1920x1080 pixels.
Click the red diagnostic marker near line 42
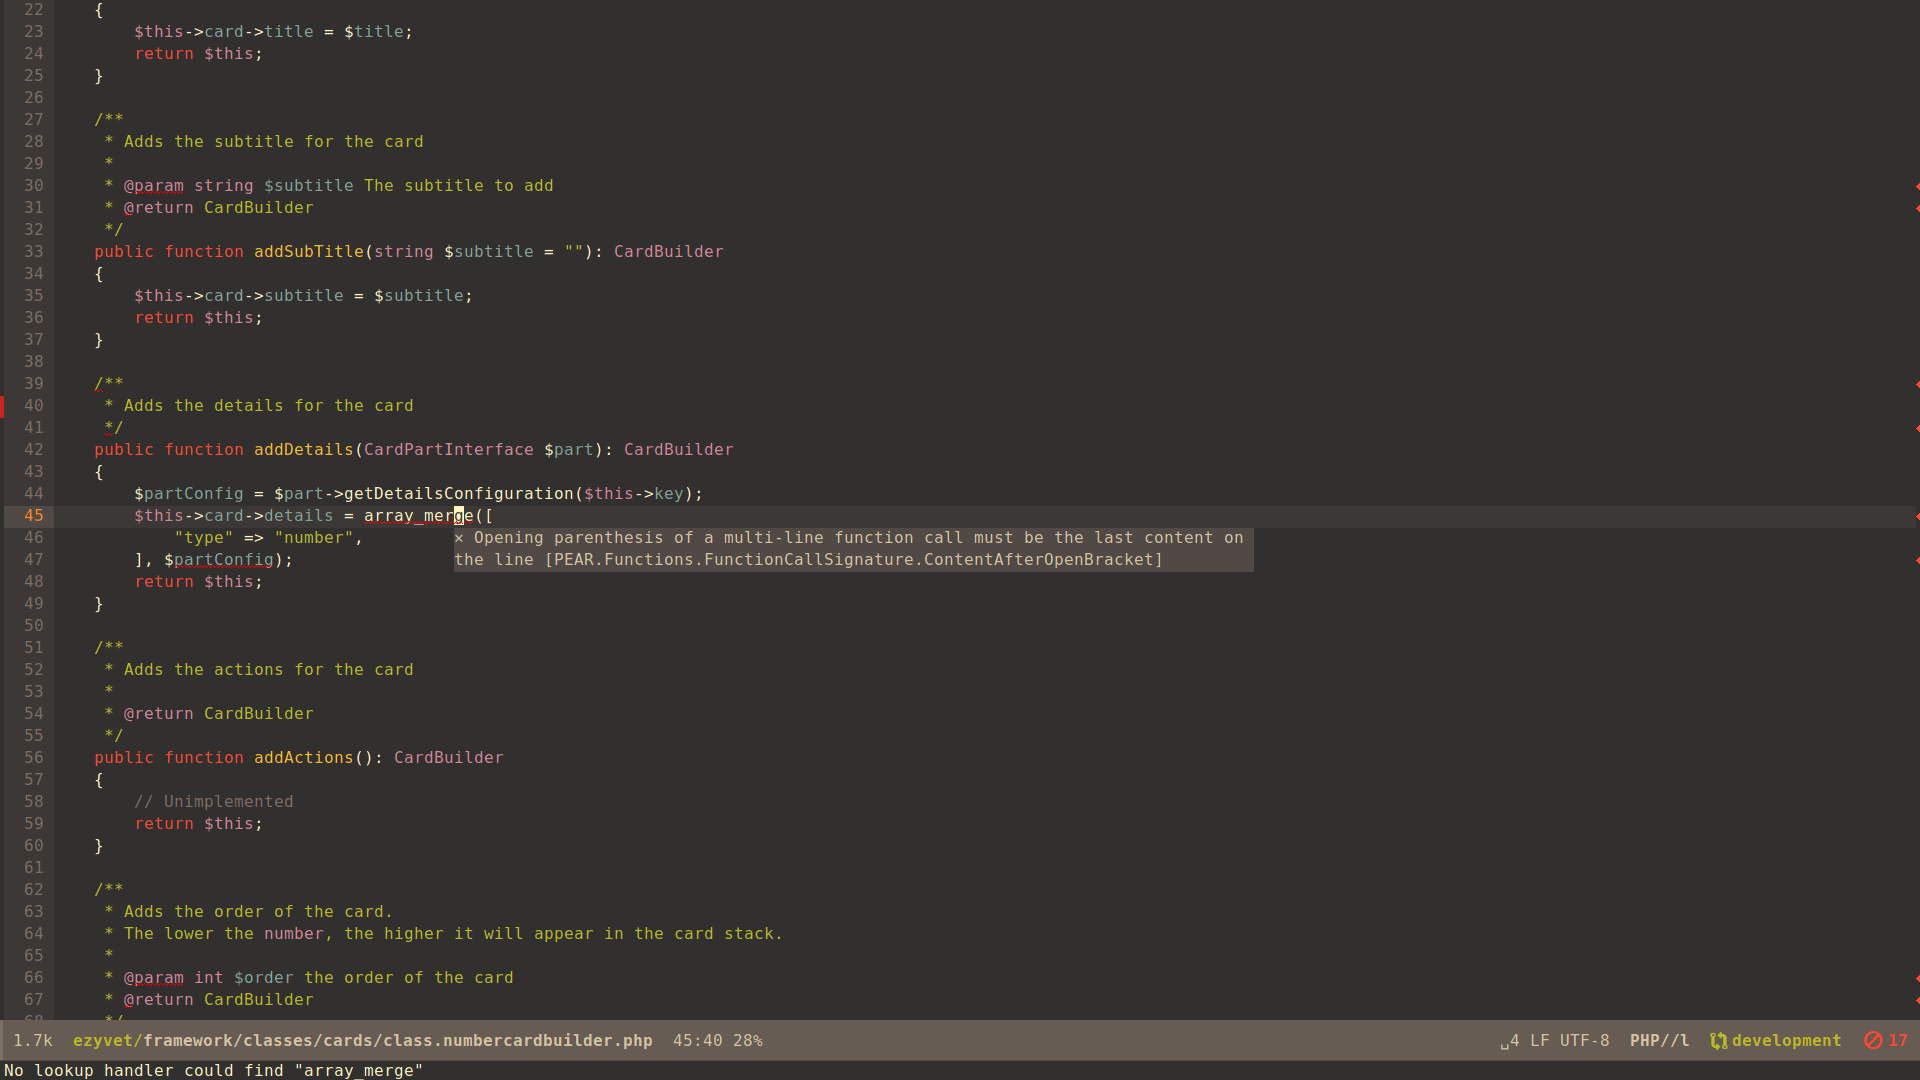pyautogui.click(x=1916, y=427)
